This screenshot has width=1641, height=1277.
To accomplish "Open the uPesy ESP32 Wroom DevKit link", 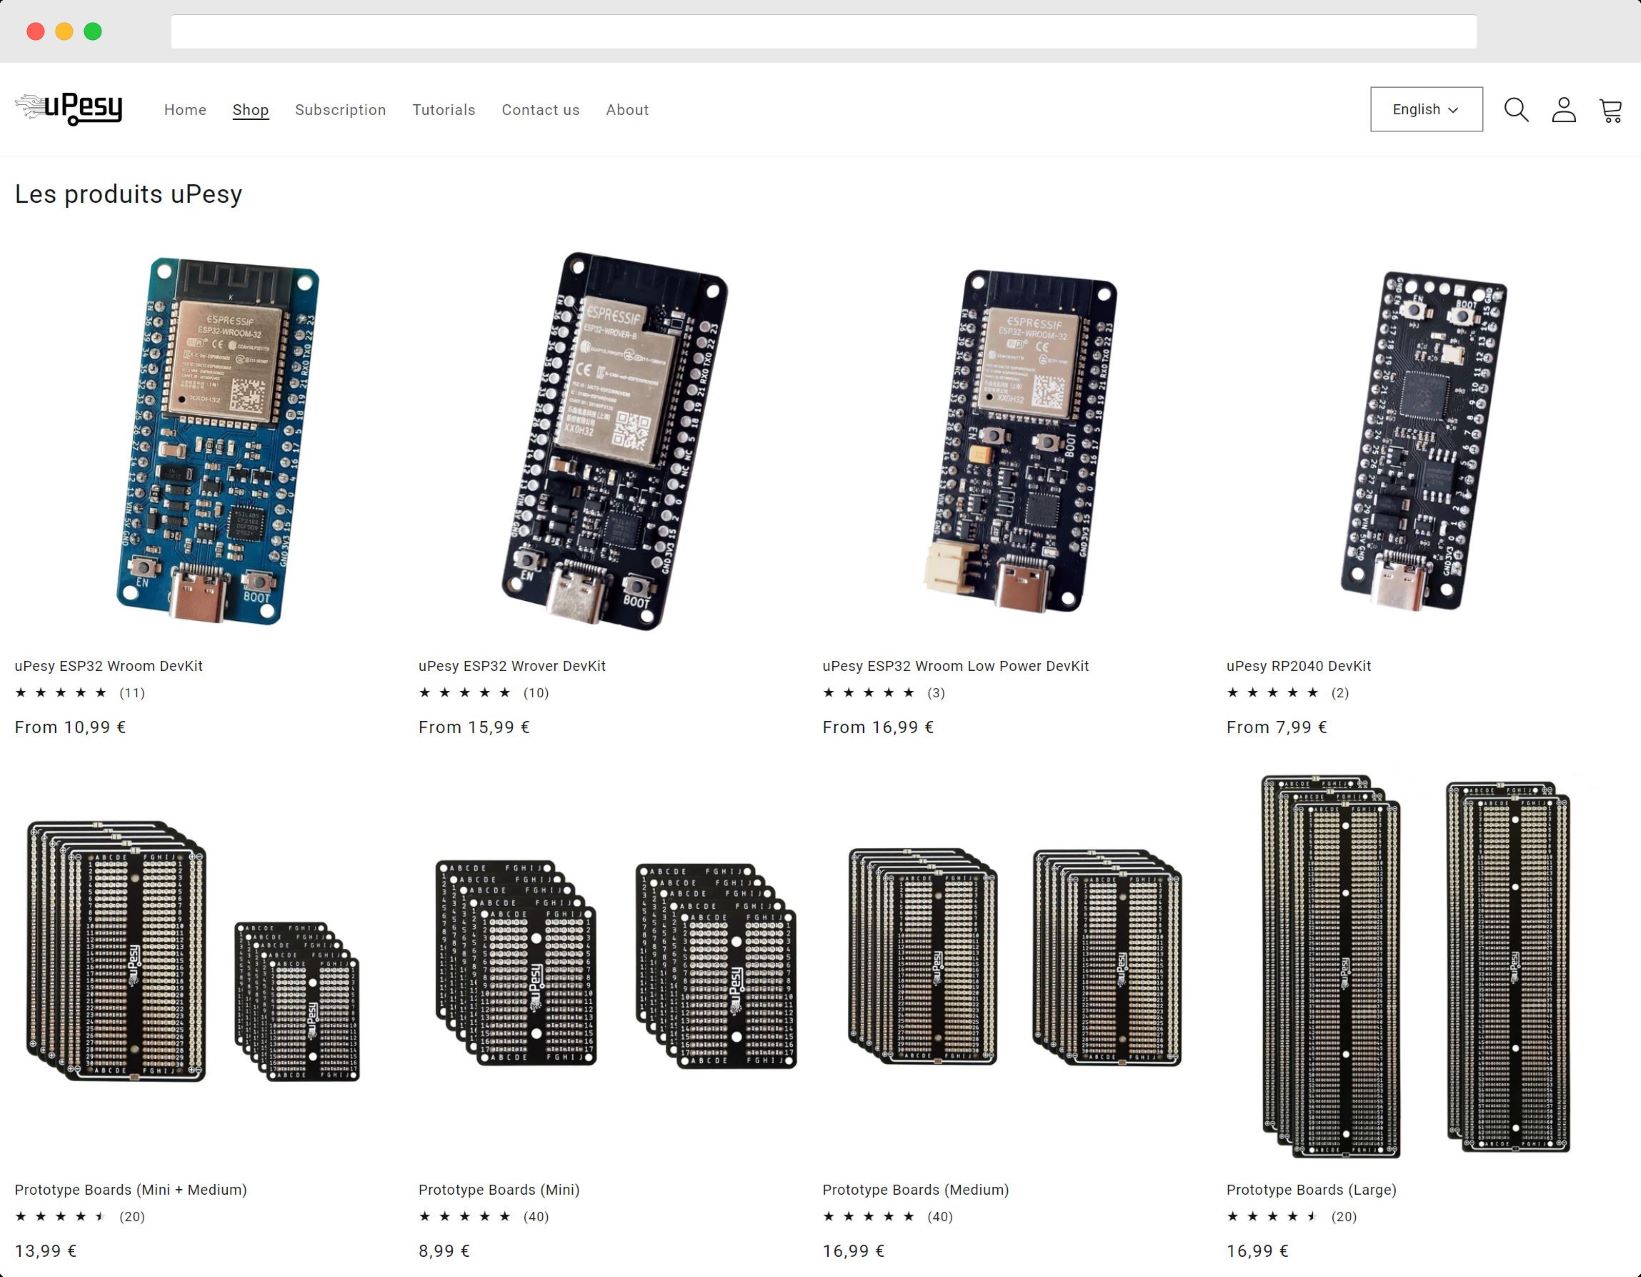I will [x=109, y=666].
